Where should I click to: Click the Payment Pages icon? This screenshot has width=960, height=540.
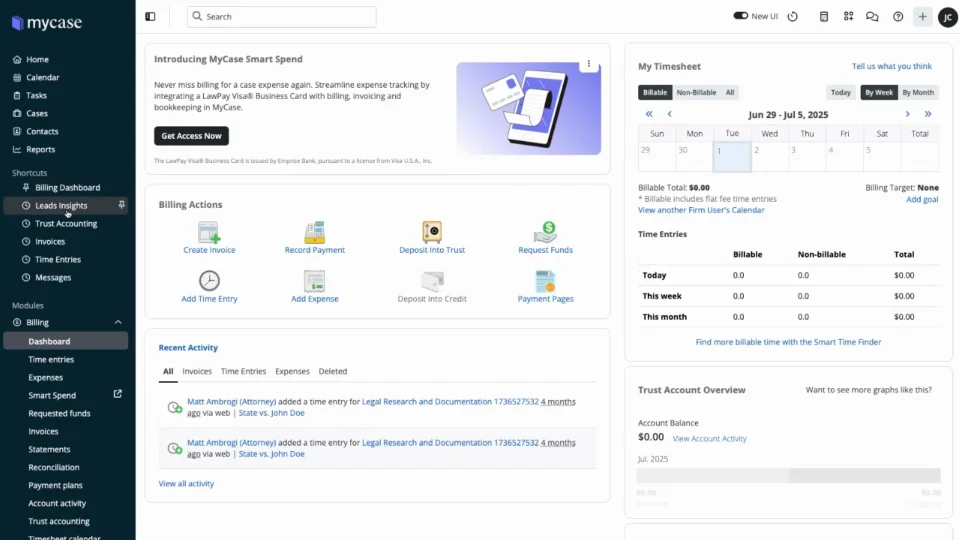pos(545,281)
